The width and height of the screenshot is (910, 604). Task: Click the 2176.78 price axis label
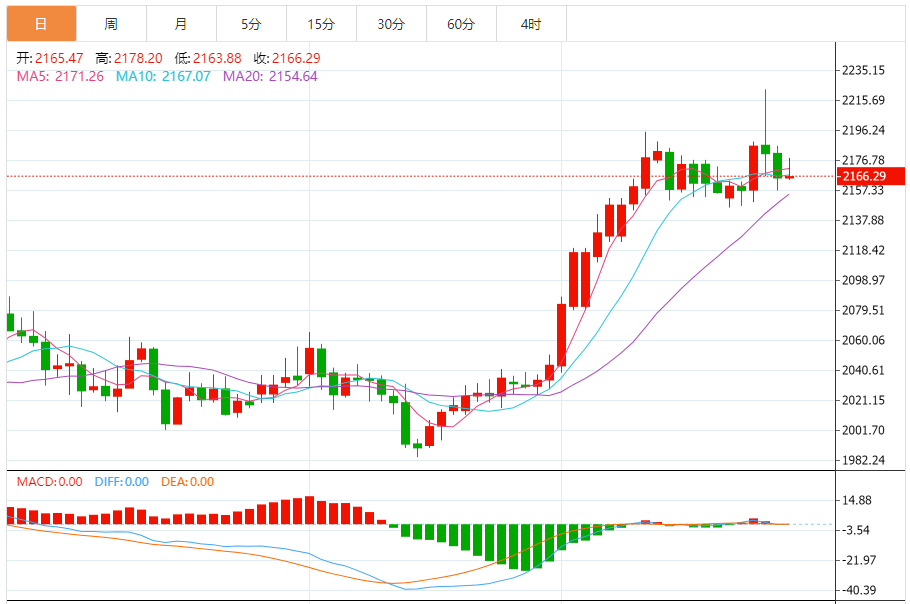(x=863, y=160)
